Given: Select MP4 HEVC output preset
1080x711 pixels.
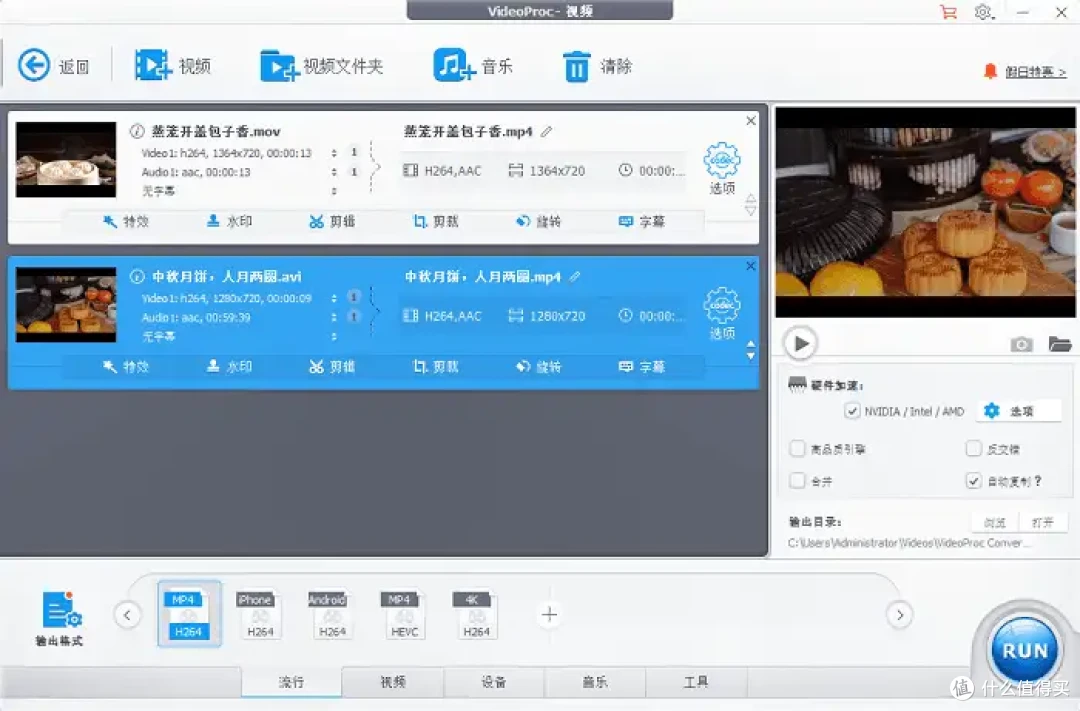Looking at the screenshot, I should [404, 614].
